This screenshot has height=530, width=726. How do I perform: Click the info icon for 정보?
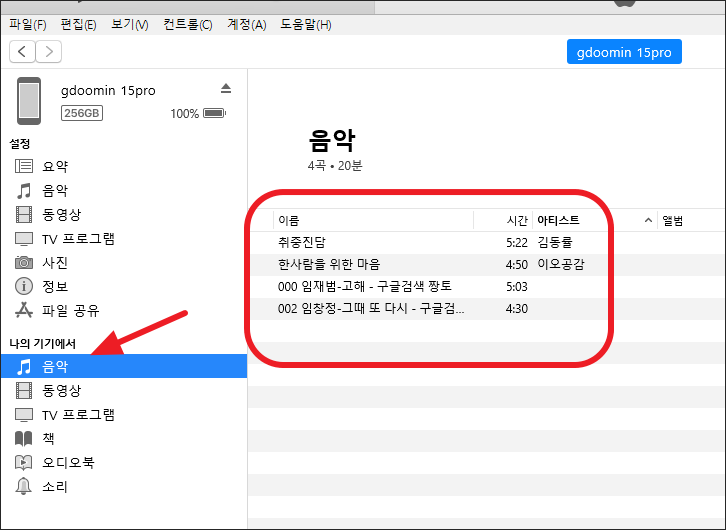click(24, 286)
